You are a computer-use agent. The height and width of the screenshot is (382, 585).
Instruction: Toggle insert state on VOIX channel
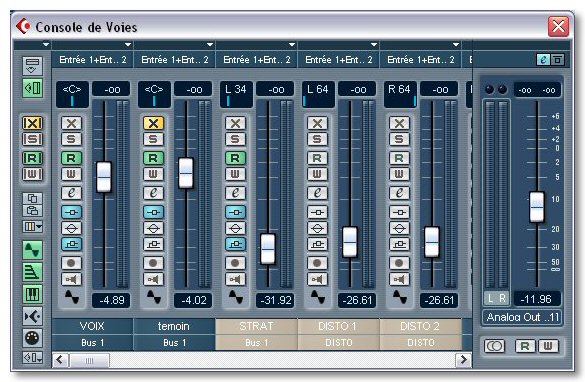pos(71,212)
